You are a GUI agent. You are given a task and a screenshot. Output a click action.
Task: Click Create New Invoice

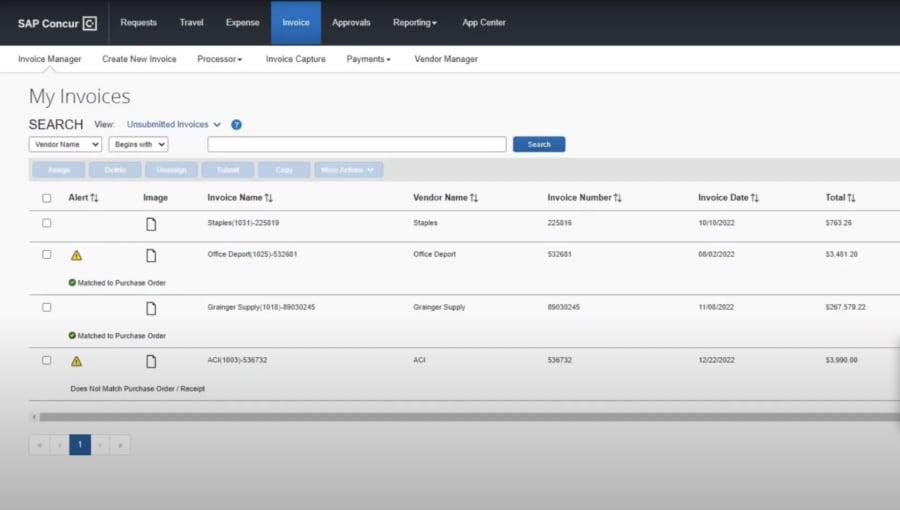coord(139,59)
